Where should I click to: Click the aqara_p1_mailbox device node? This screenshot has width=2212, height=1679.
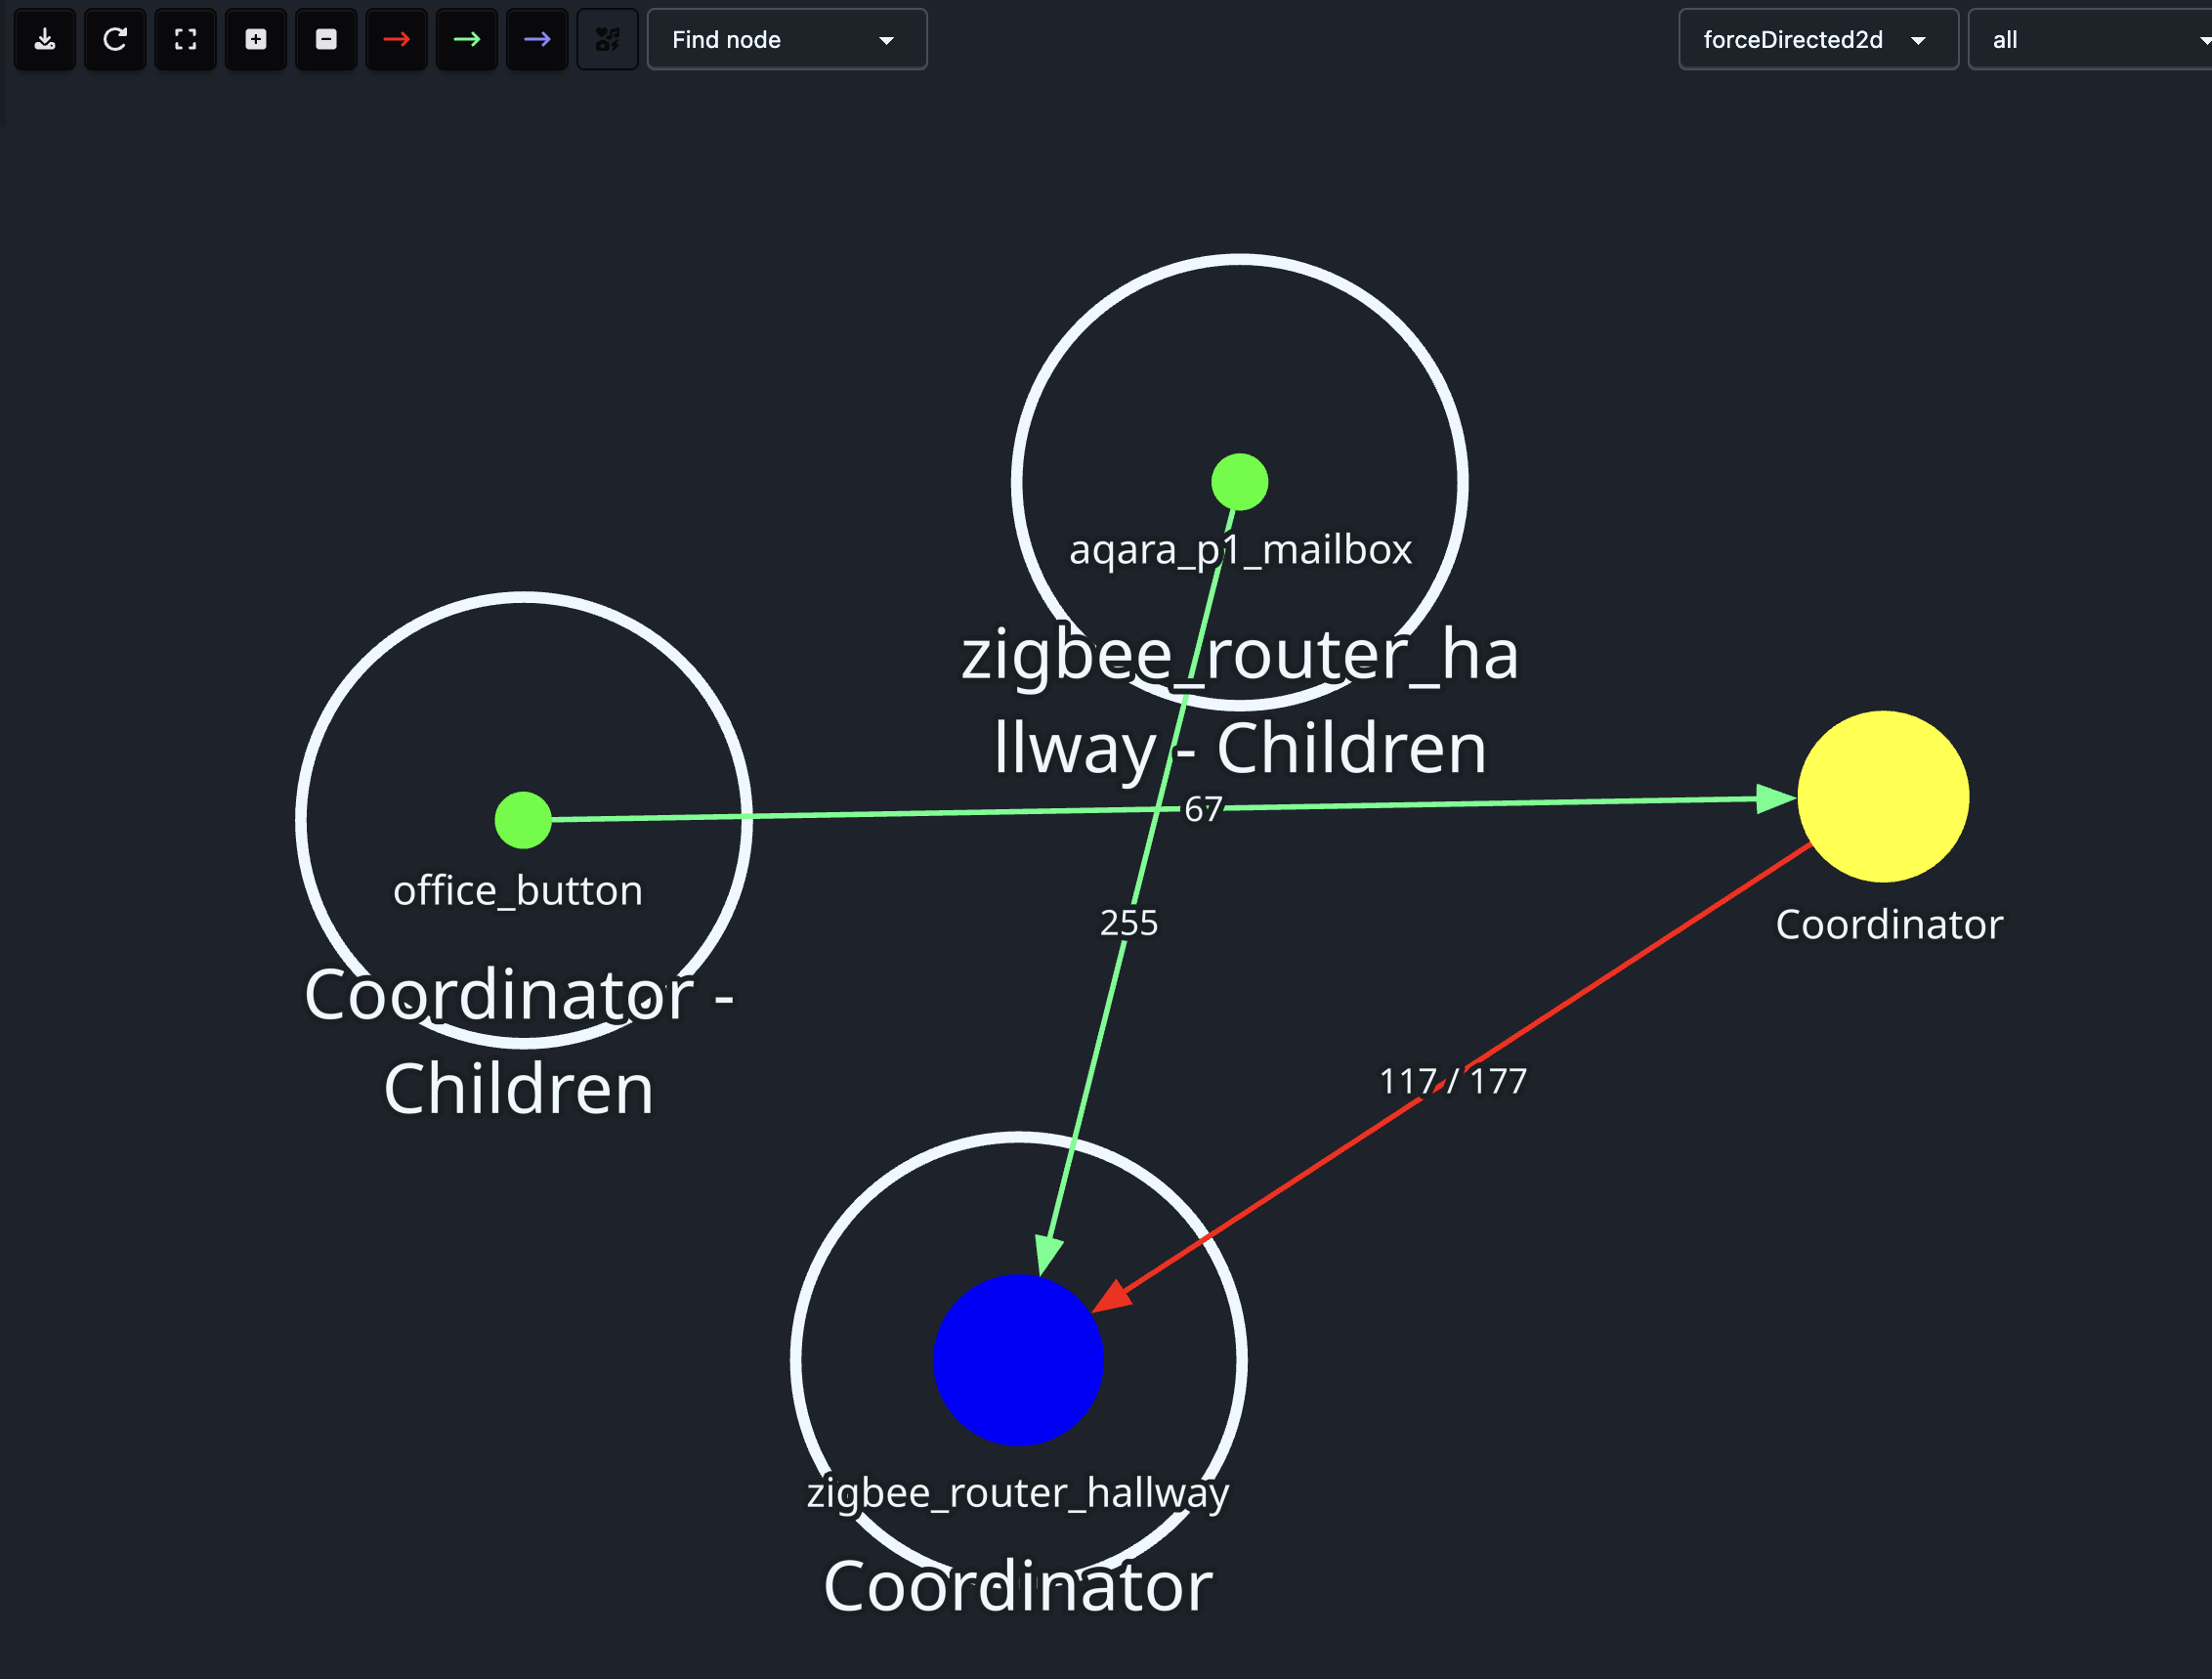click(x=1239, y=481)
